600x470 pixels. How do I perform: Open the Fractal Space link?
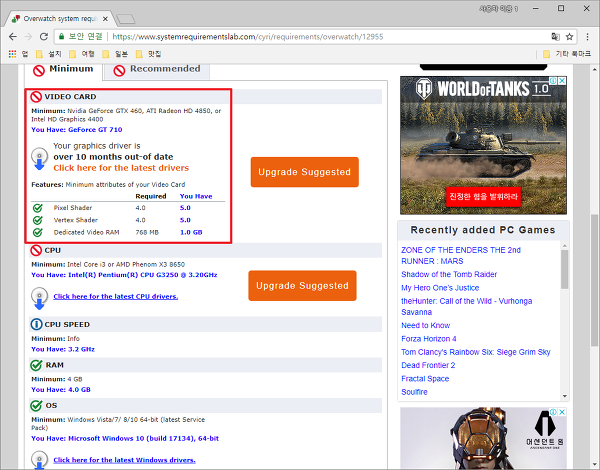[425, 379]
